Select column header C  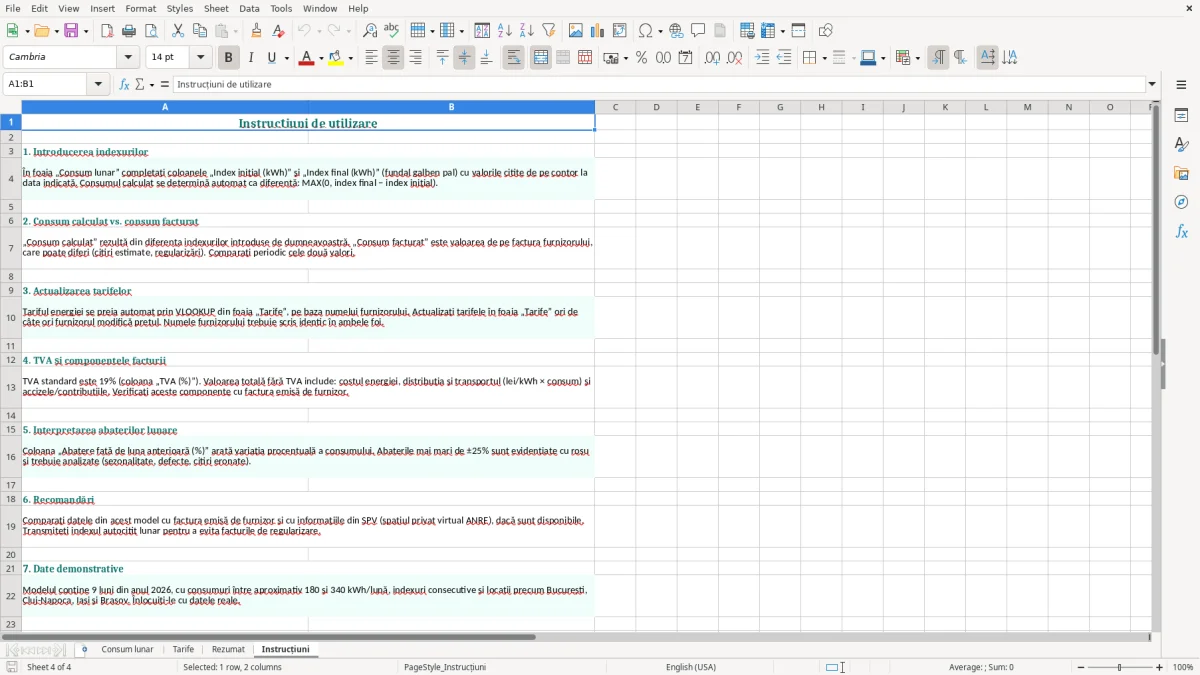615,107
